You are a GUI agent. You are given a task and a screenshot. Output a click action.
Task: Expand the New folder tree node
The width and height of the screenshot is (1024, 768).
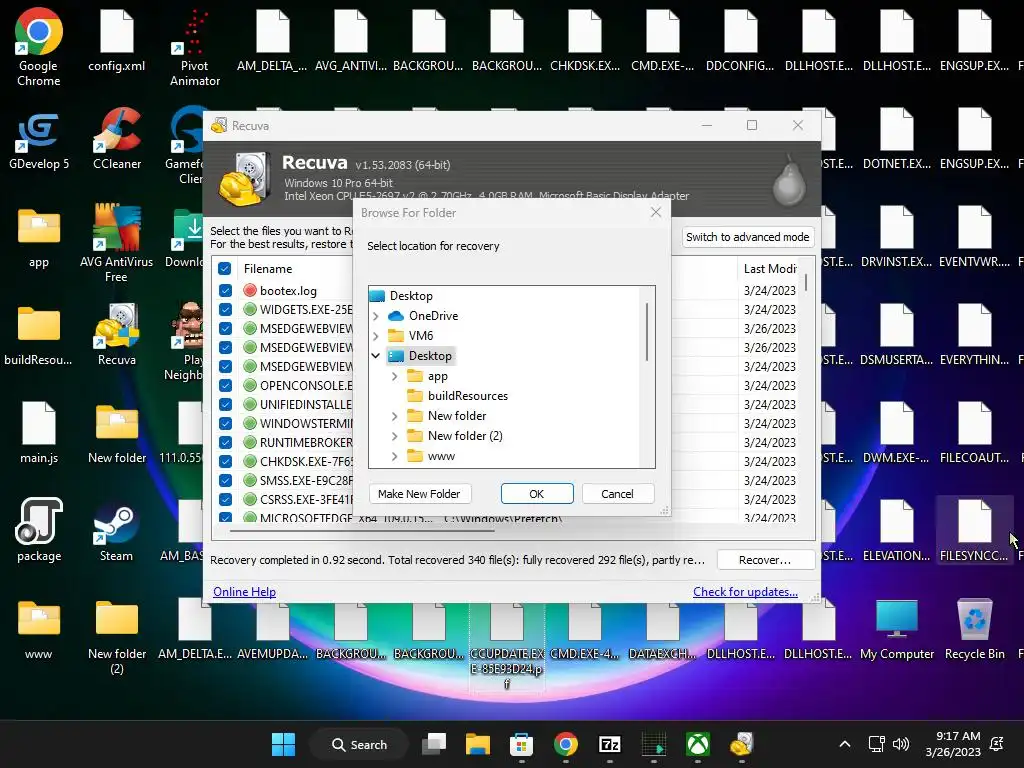coord(394,416)
